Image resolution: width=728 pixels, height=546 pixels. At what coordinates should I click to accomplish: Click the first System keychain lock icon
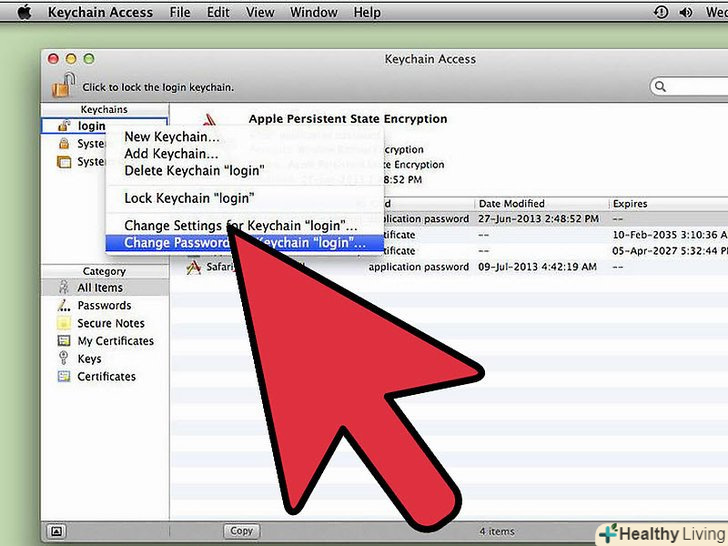click(64, 143)
